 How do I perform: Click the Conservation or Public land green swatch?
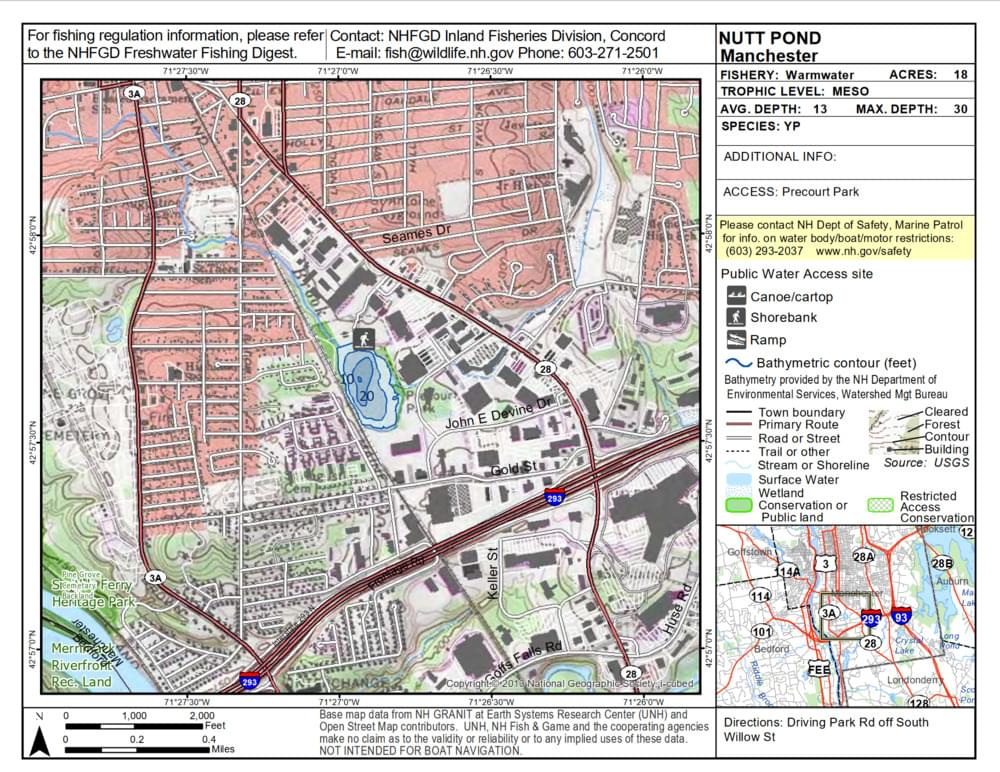tap(738, 506)
